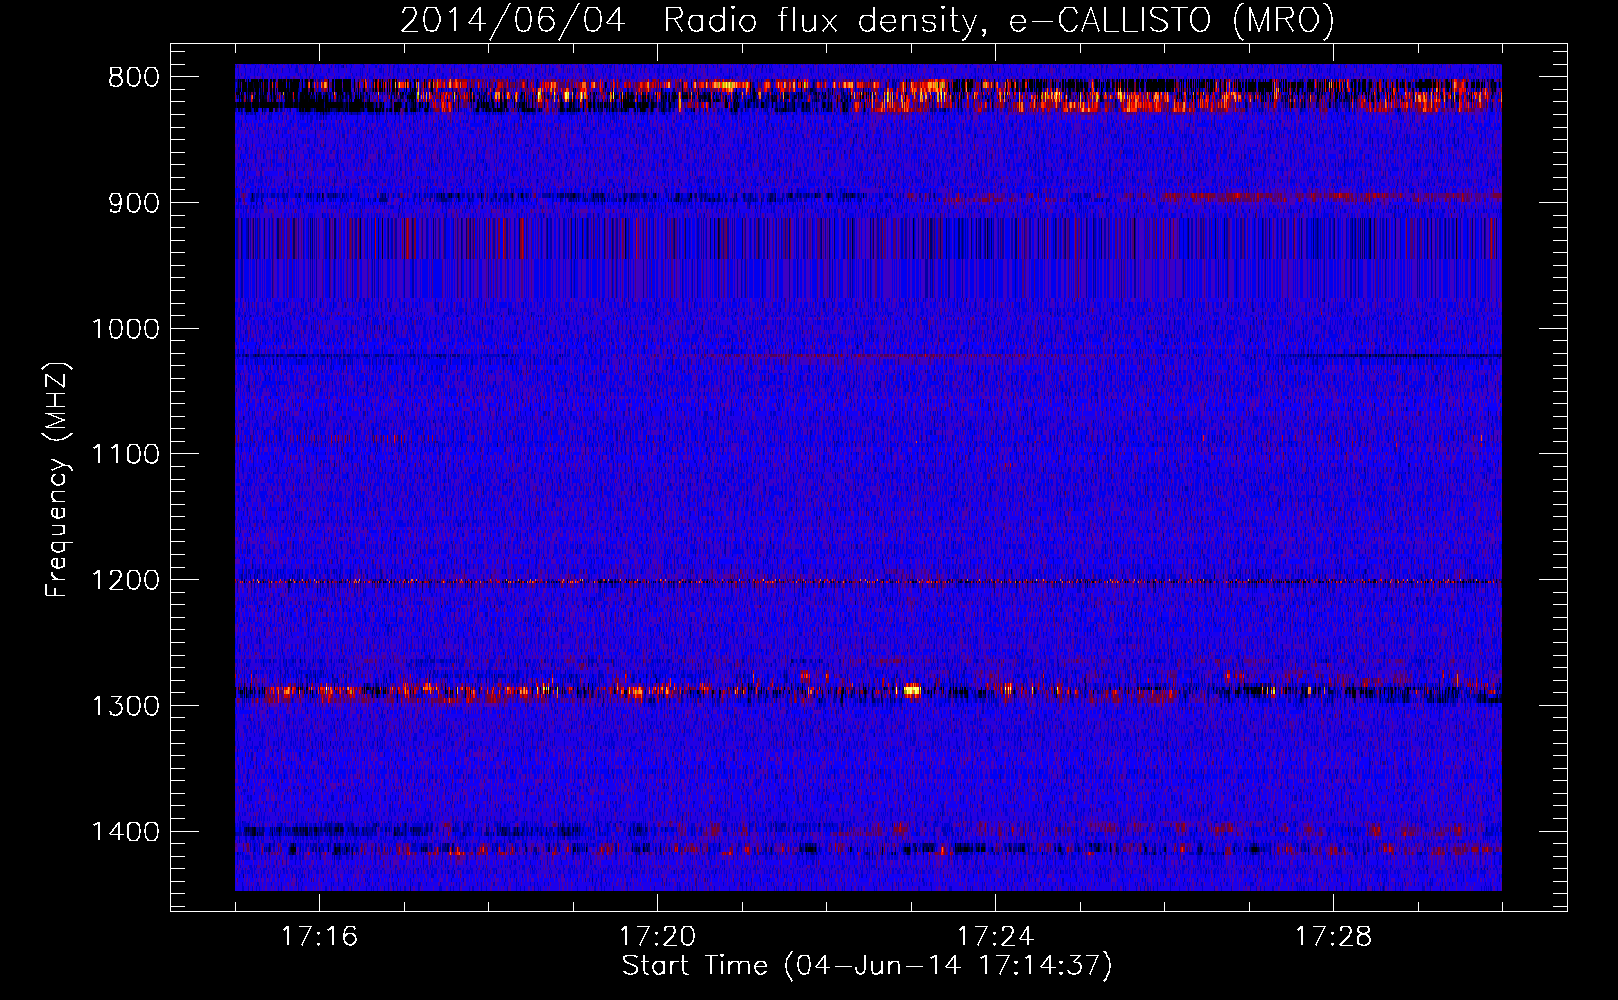Click the 1200 frequency tick label

click(126, 581)
